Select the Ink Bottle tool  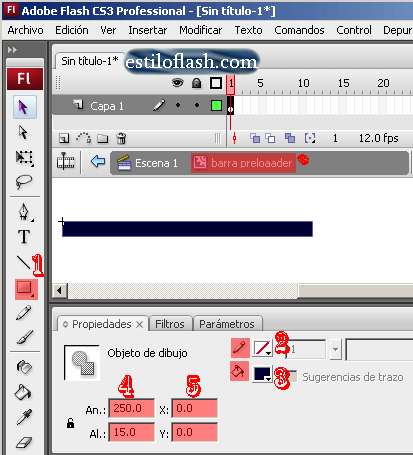24,367
